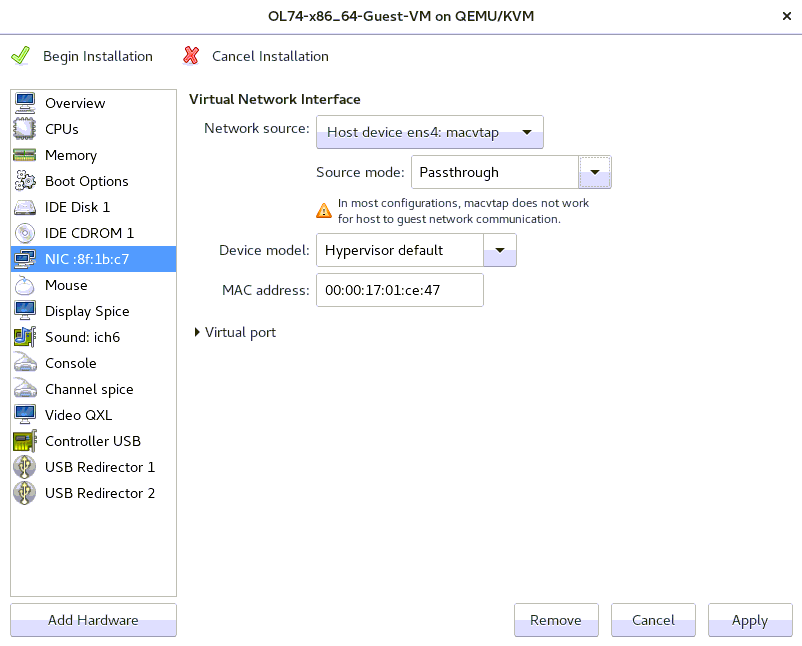
Task: Select the IDE Disk 1 device icon
Action: click(25, 207)
